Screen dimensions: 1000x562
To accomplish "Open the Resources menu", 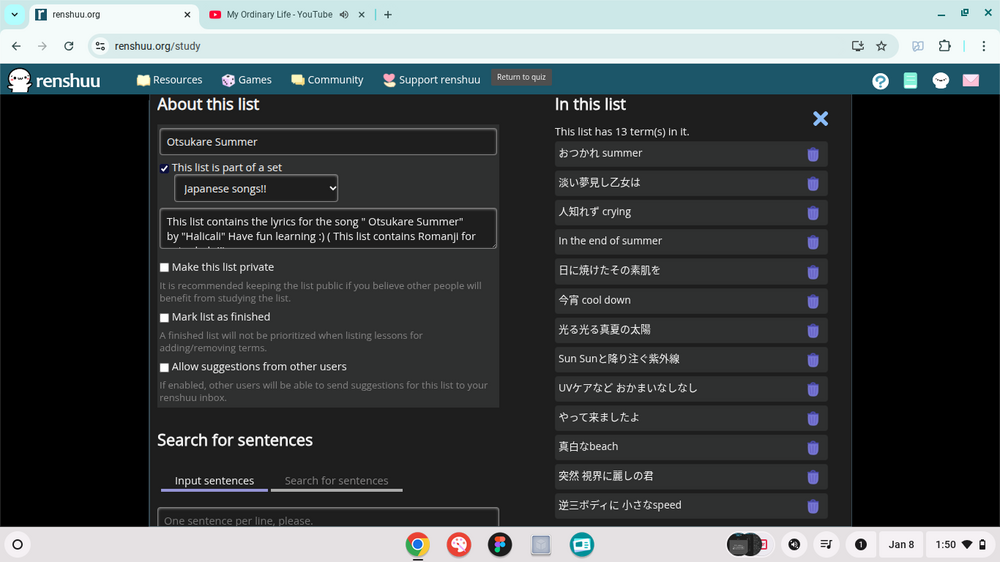I will tap(169, 80).
